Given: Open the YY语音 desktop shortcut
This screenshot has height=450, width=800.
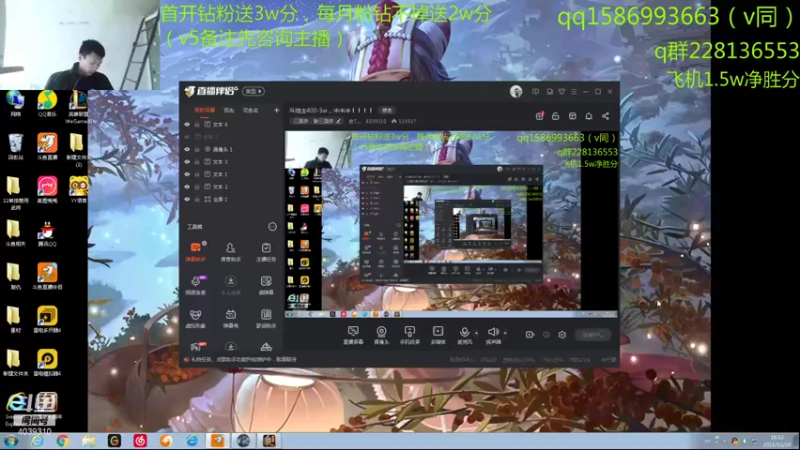Looking at the screenshot, I should (x=79, y=190).
